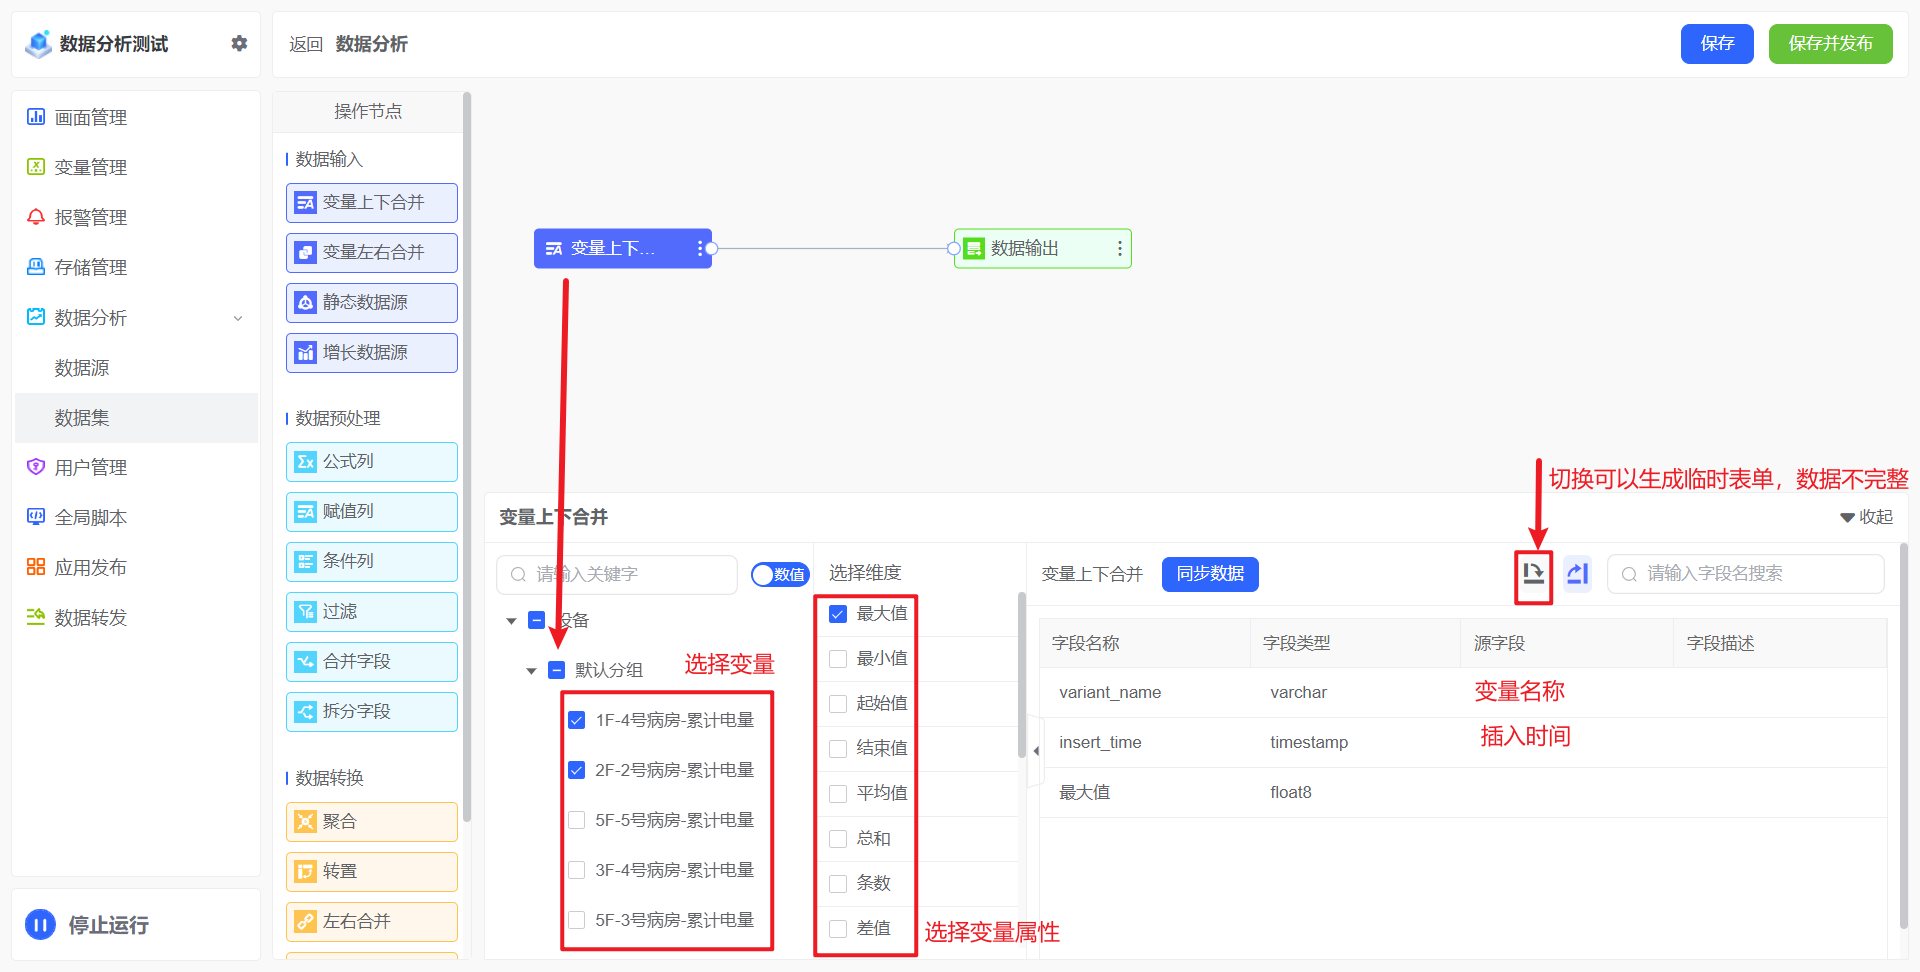Open 变量管理 in the sidebar

(90, 167)
